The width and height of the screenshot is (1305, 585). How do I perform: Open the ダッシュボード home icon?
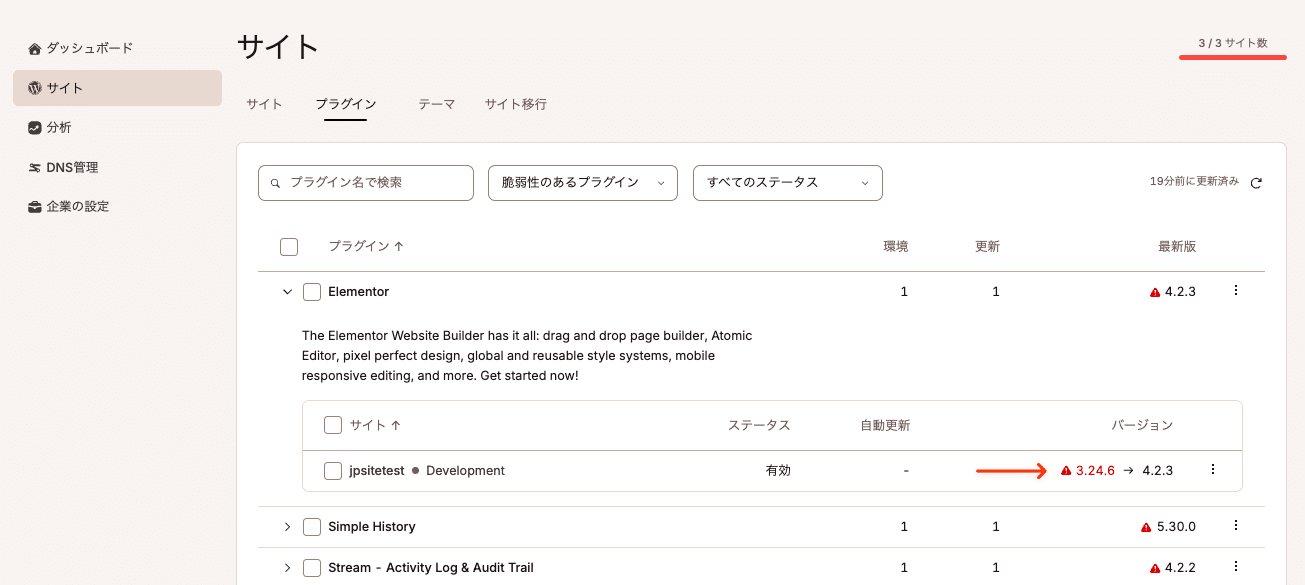click(x=35, y=49)
